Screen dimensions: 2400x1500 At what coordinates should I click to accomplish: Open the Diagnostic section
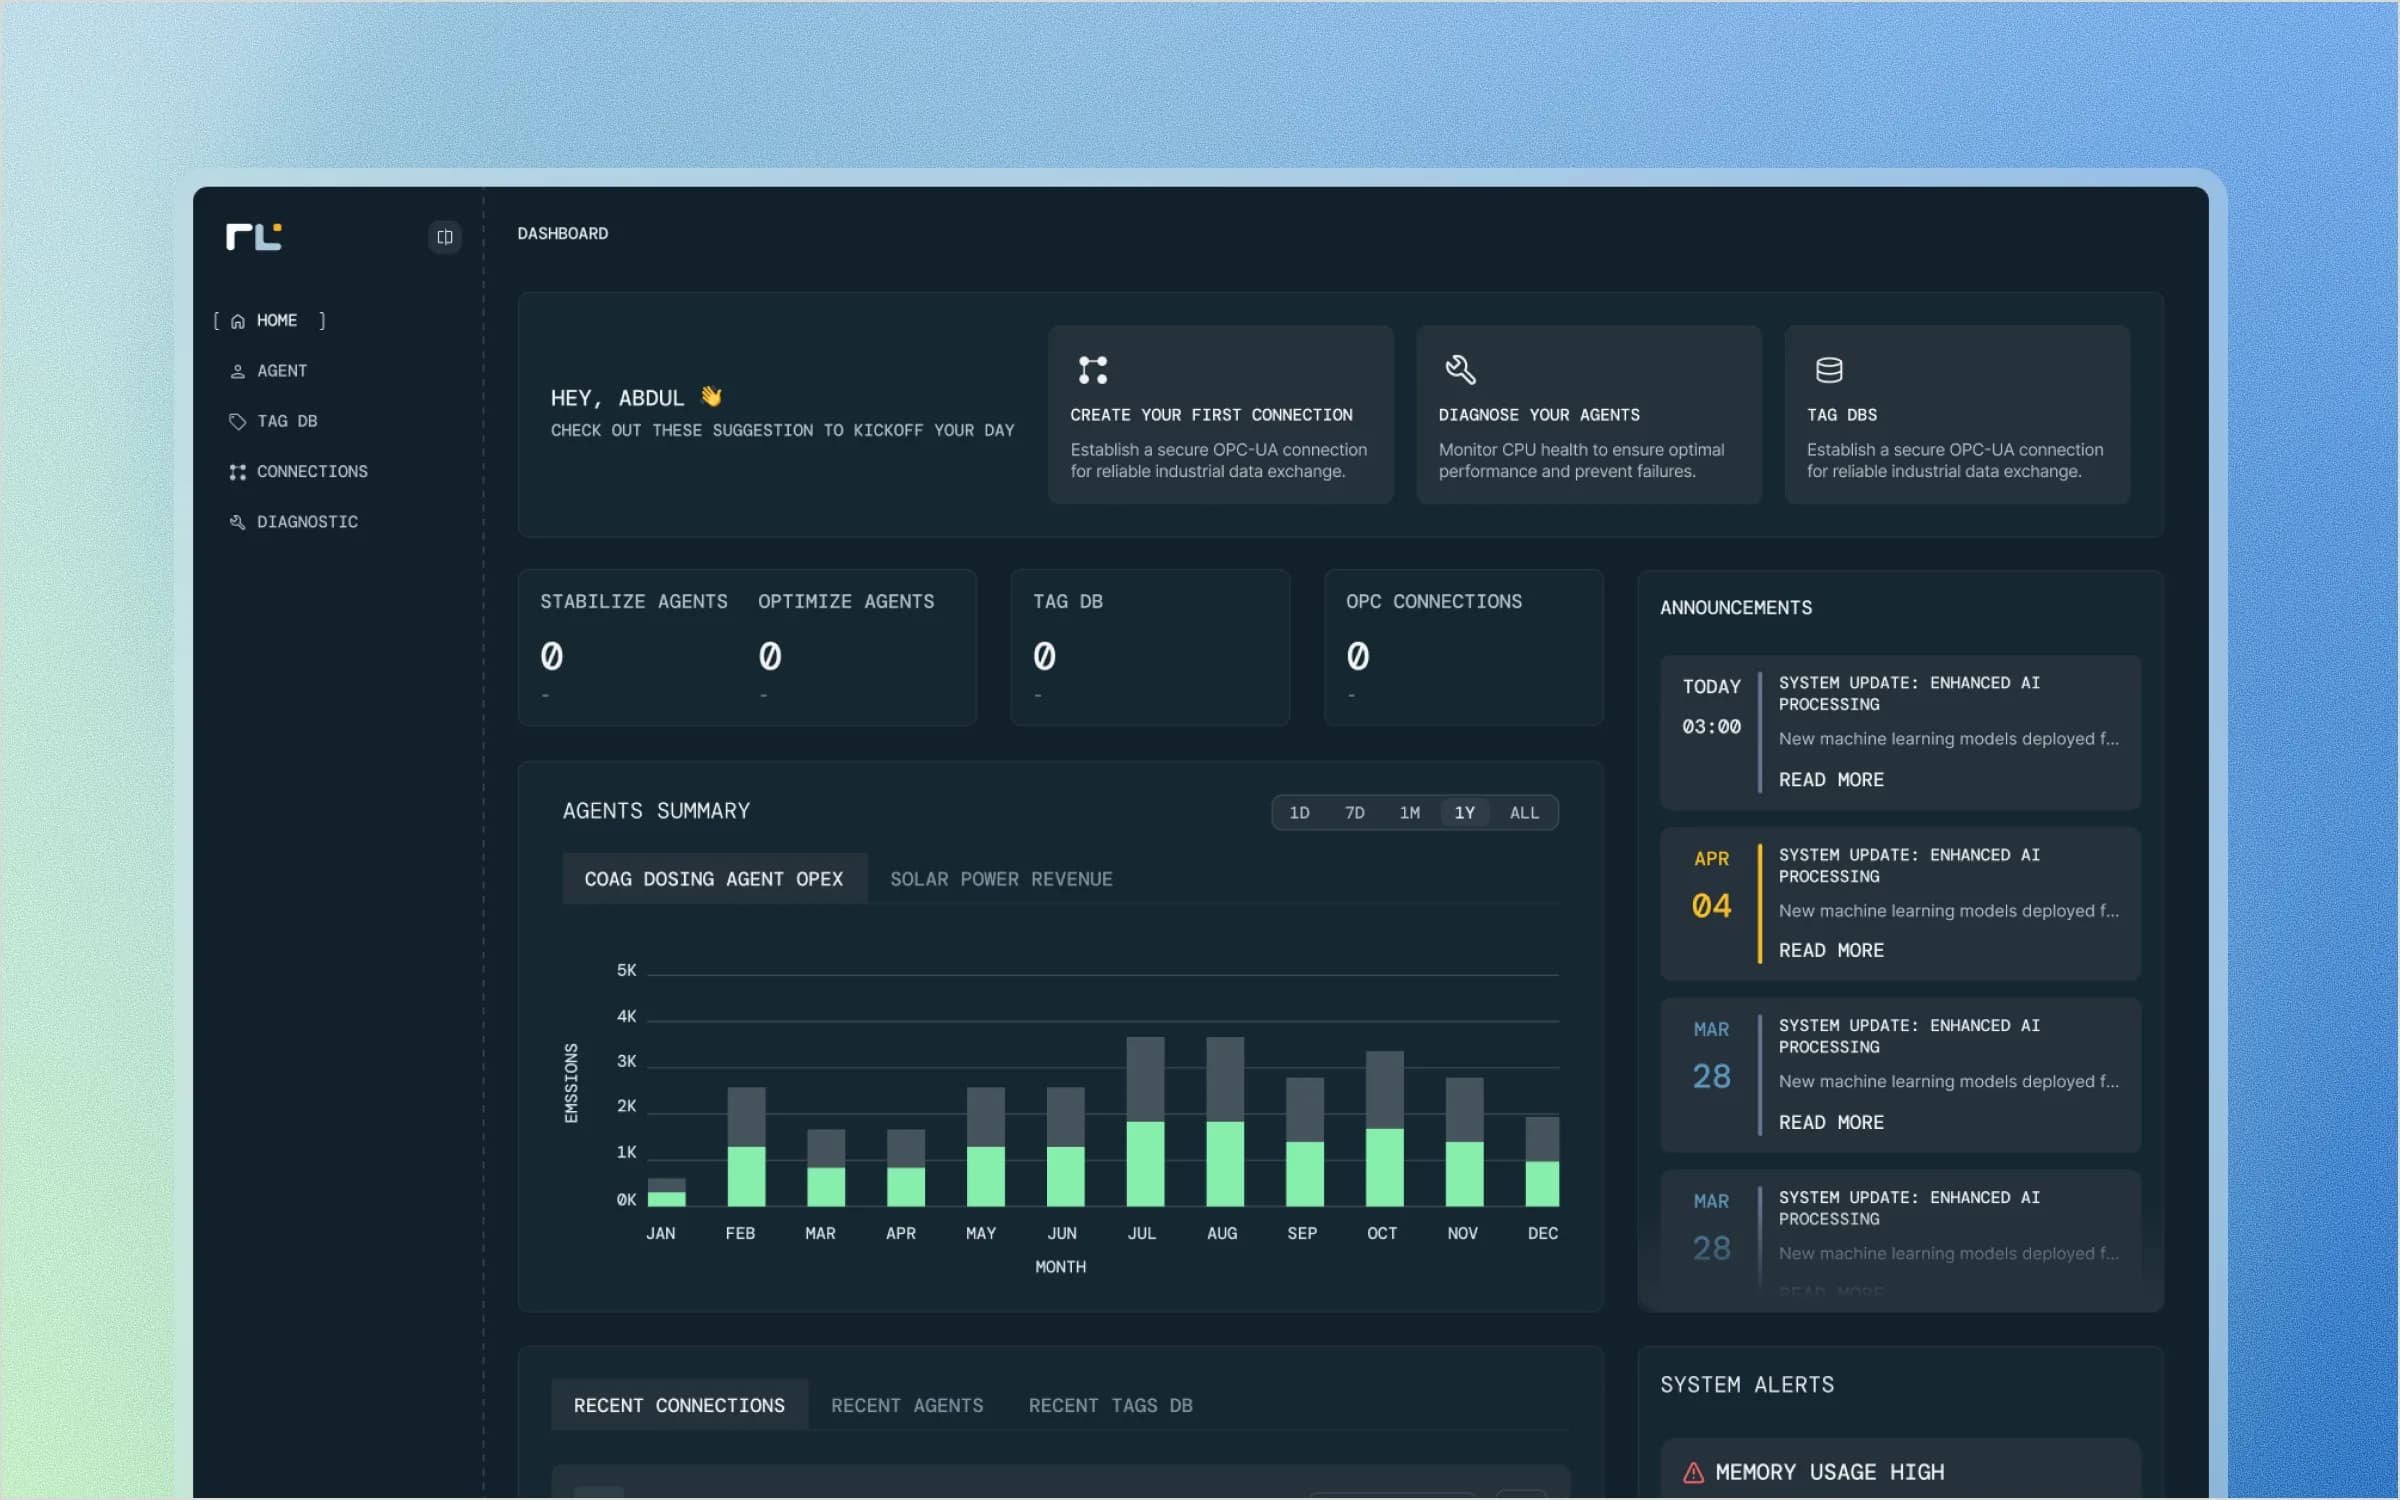(x=294, y=522)
